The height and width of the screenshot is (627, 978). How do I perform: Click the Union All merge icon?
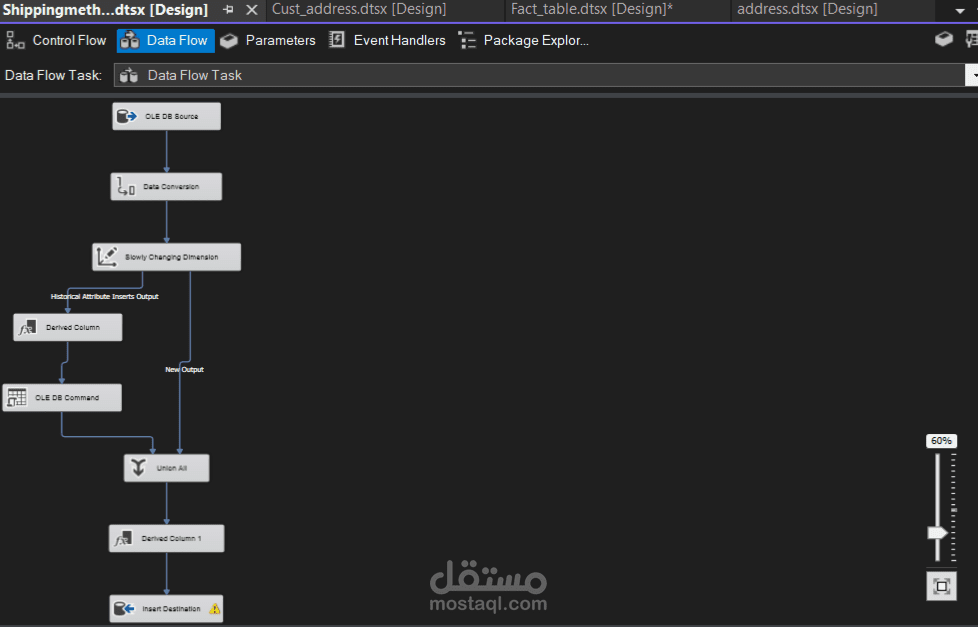[138, 467]
